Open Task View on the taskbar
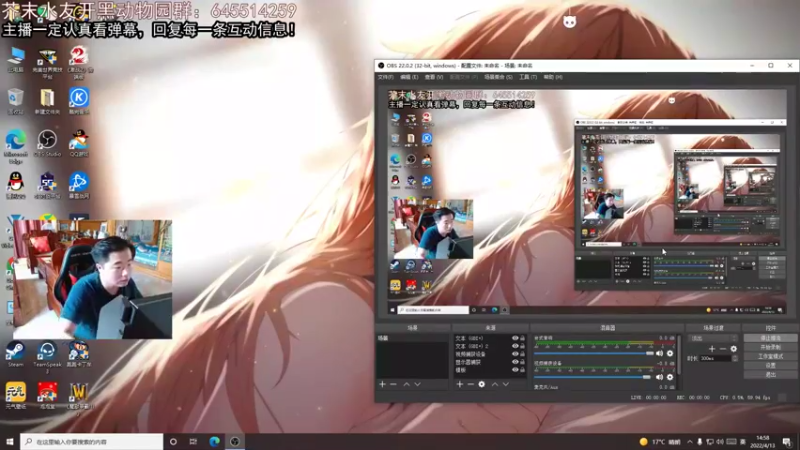The image size is (800, 450). 193,441
